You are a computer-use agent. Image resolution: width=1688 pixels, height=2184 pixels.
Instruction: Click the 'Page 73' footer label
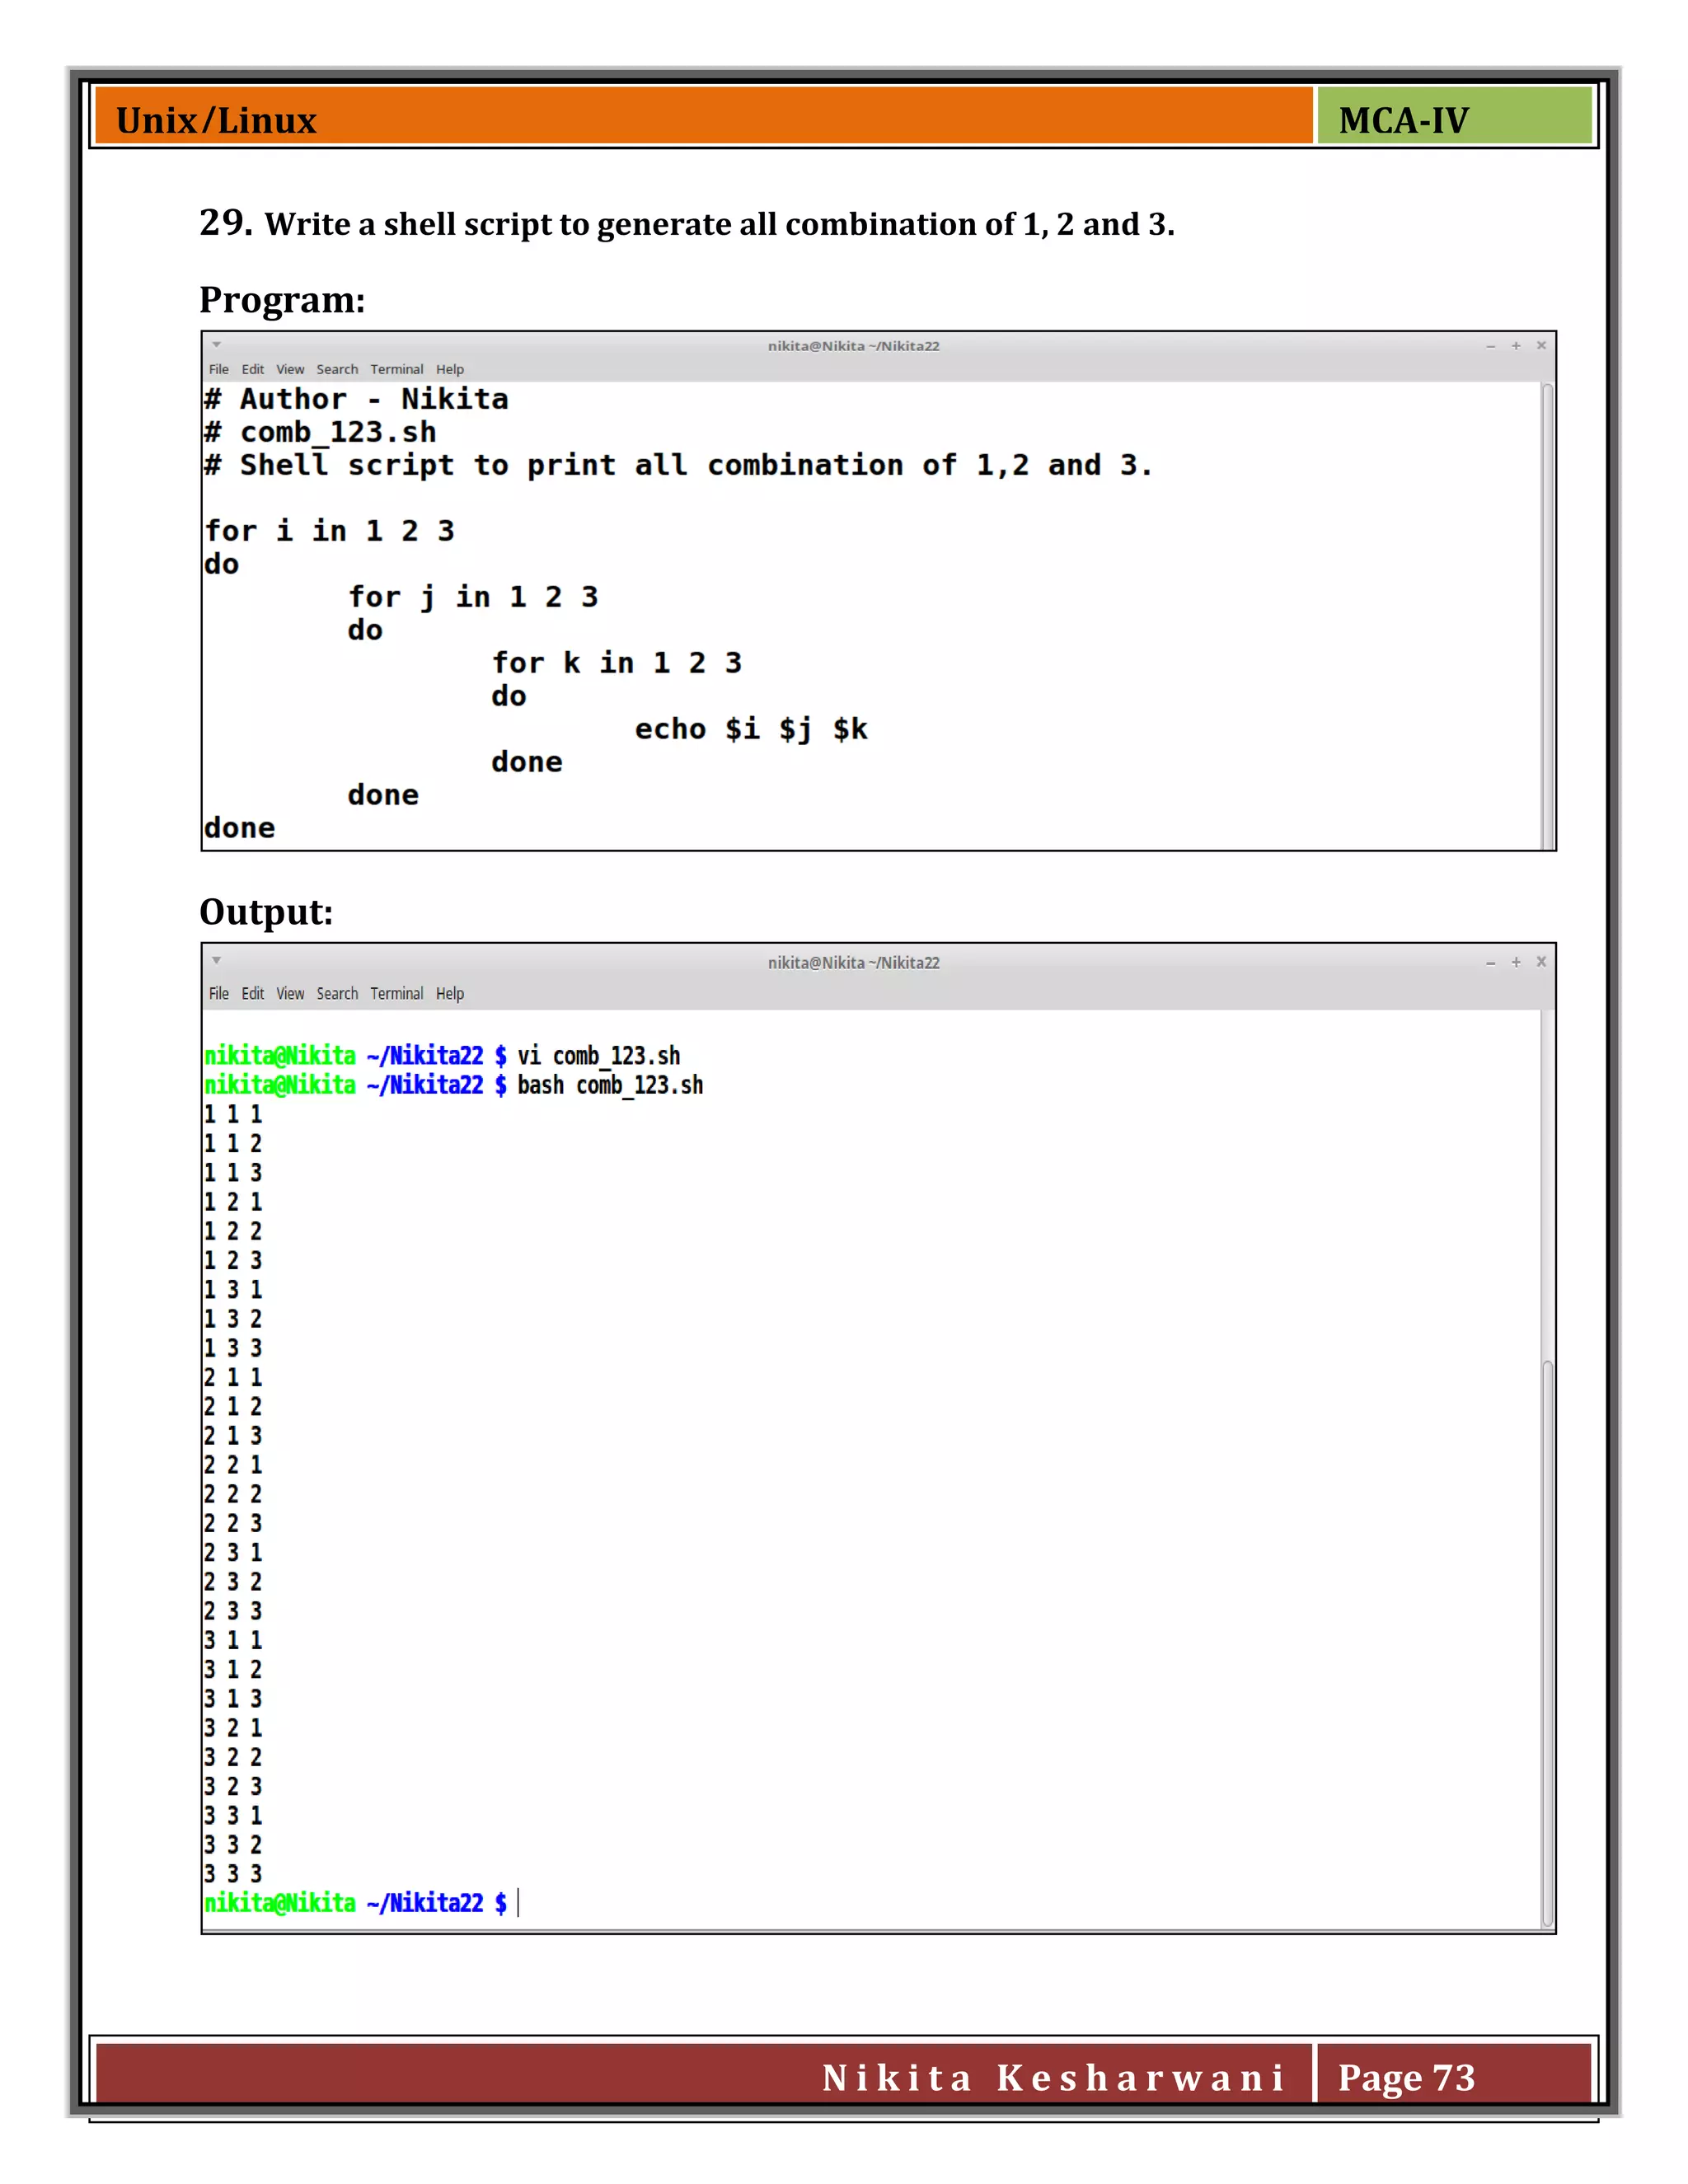[x=1406, y=2078]
